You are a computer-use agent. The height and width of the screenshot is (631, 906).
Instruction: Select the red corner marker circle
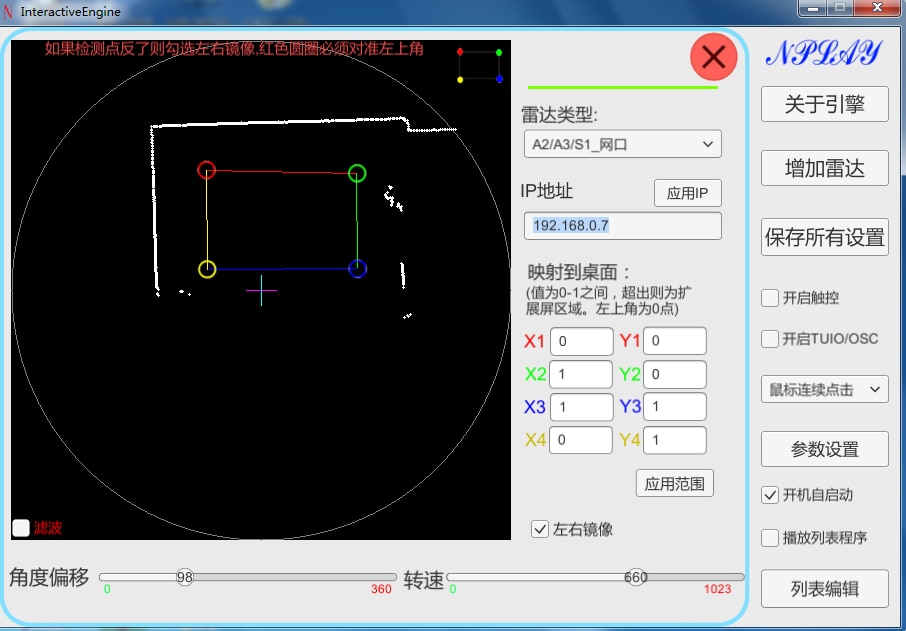tap(206, 170)
